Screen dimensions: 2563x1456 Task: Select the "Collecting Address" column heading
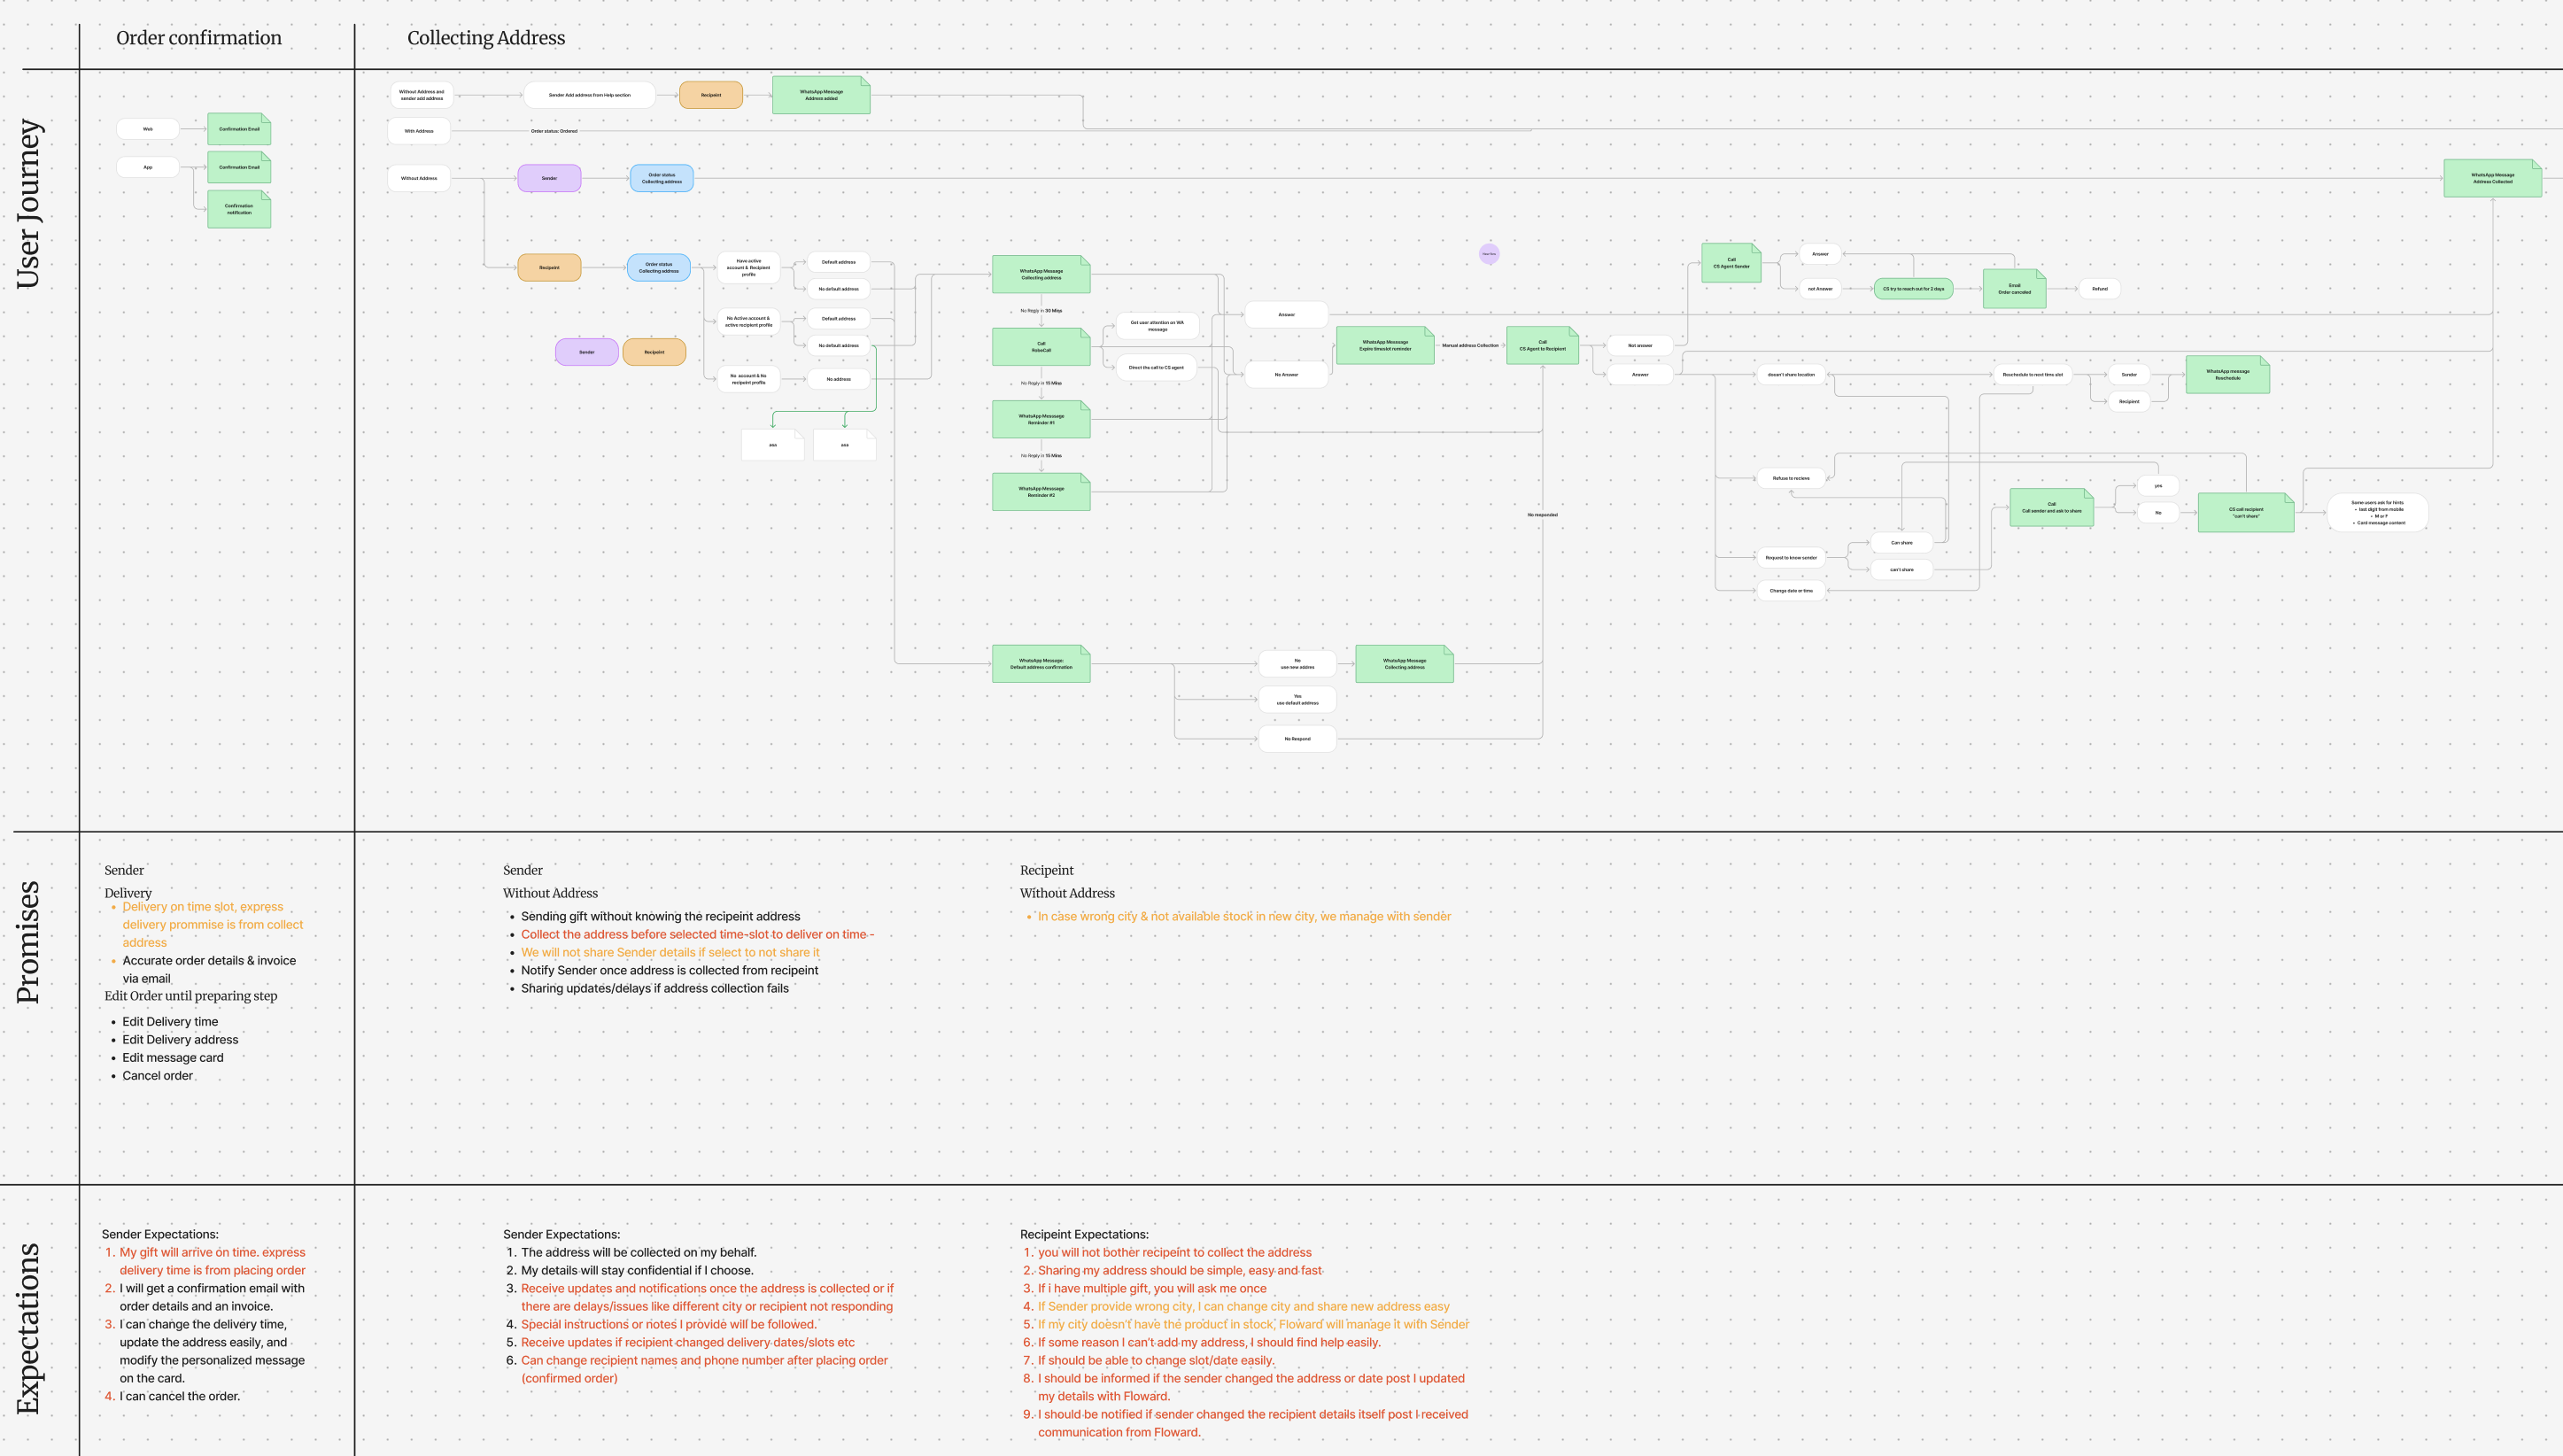click(486, 38)
